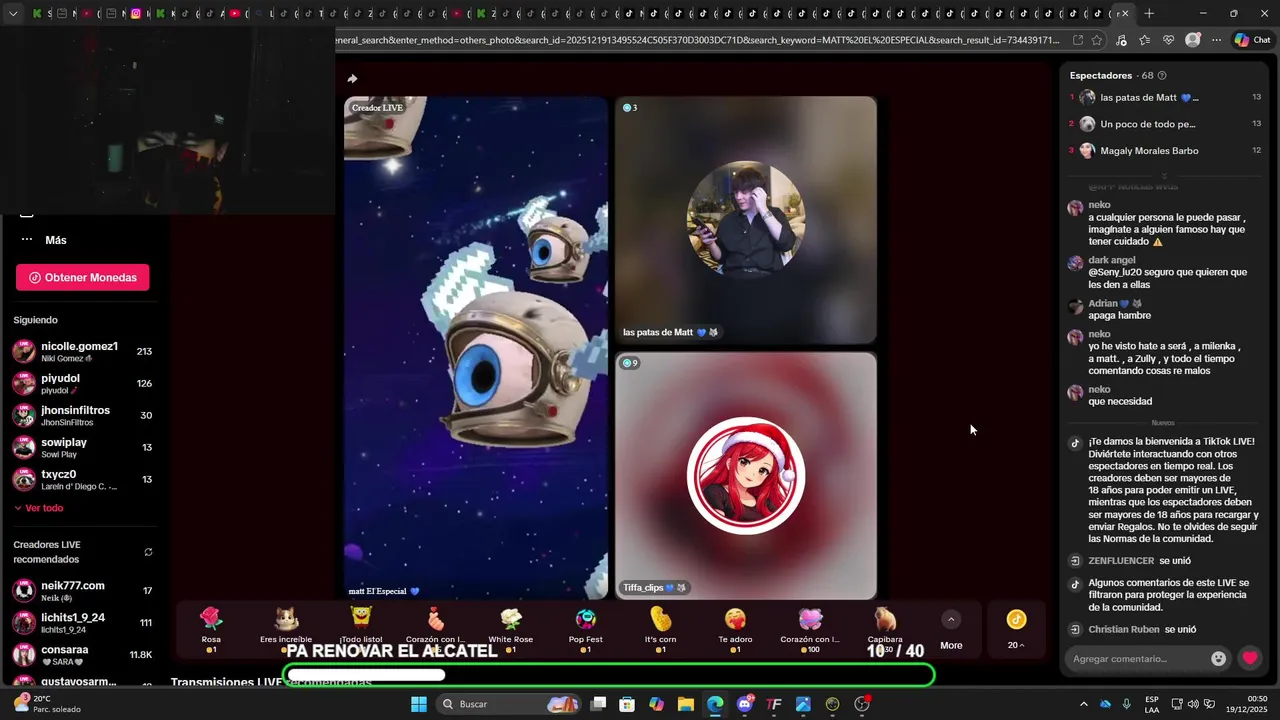Image resolution: width=1280 pixels, height=720 pixels.
Task: Send the Rosa gift
Action: [211, 629]
